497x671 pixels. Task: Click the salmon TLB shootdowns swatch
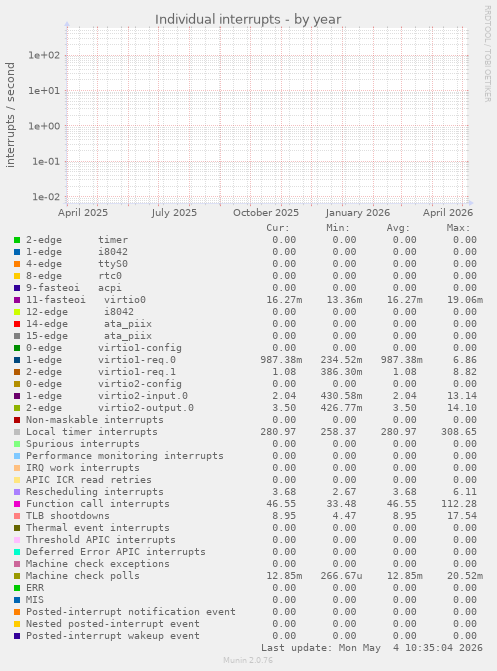coord(17,516)
